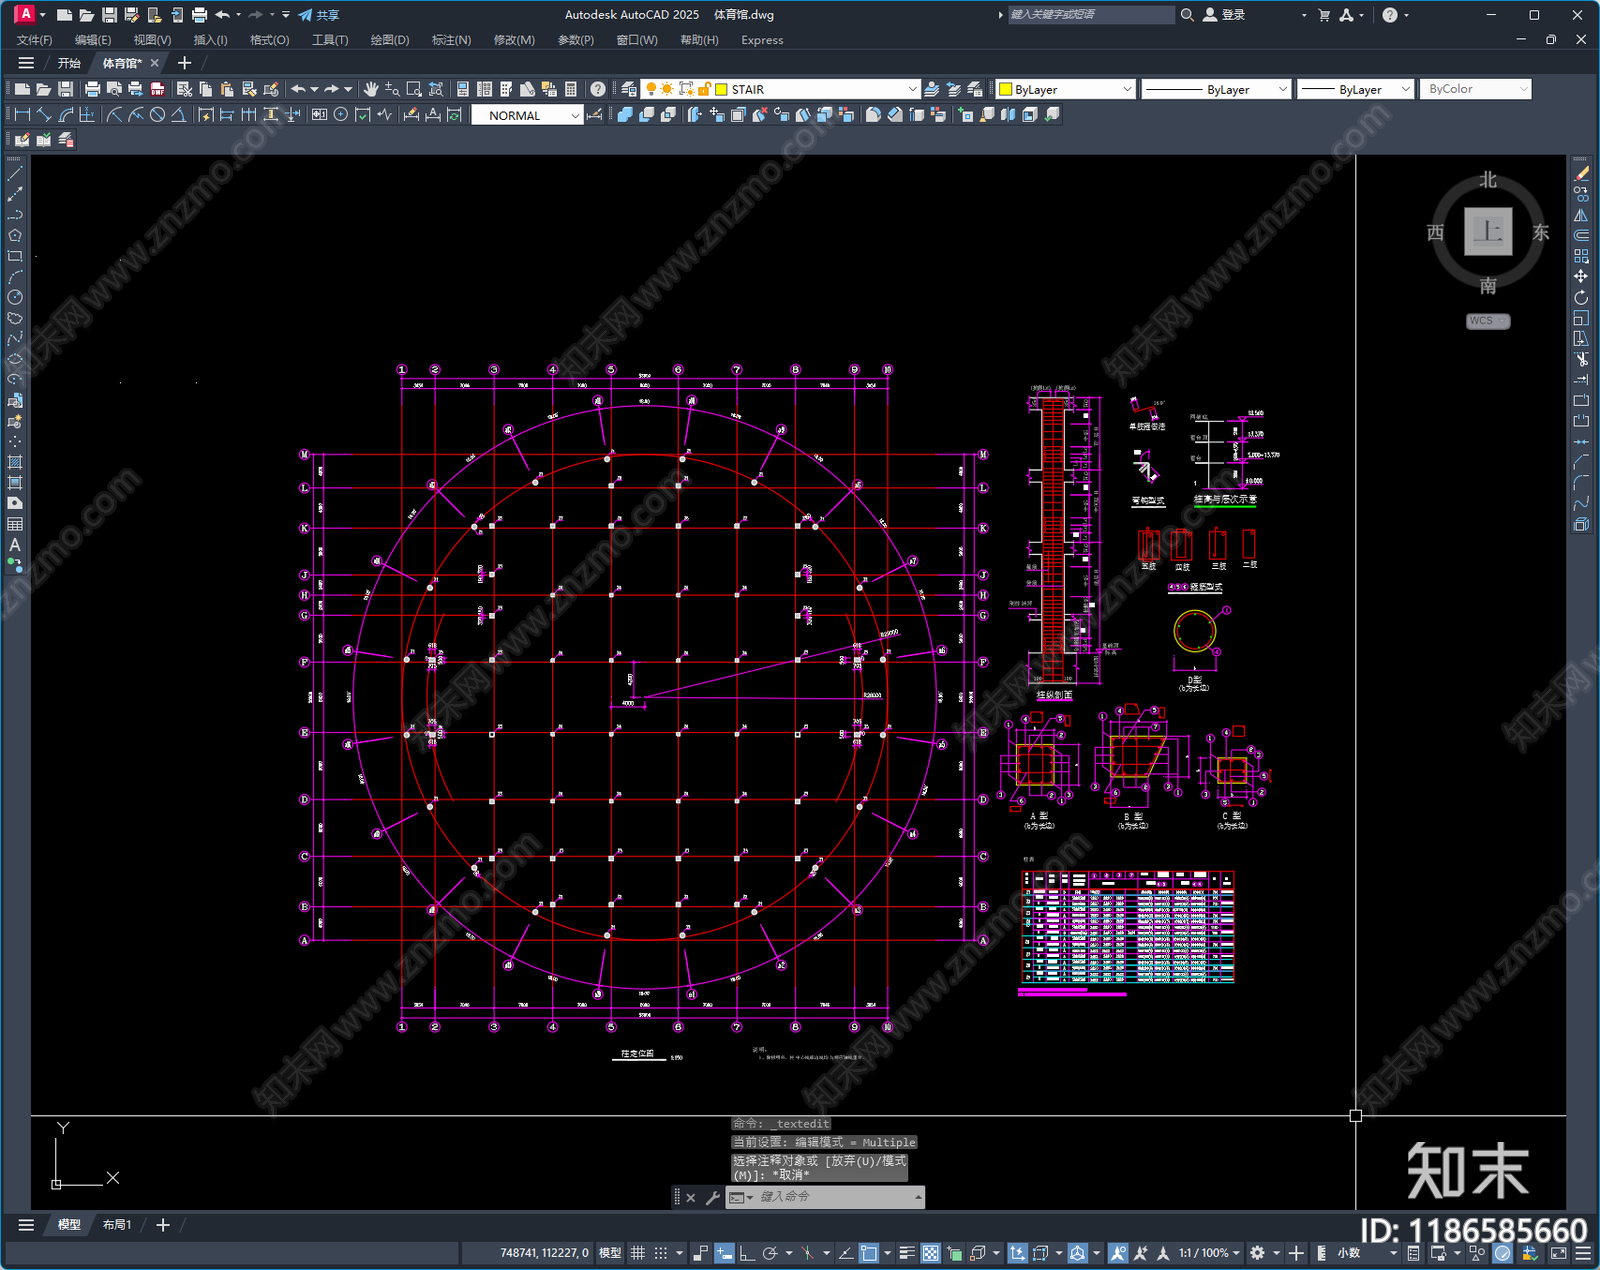Open the NORMAL dimension style dropdown

575,115
